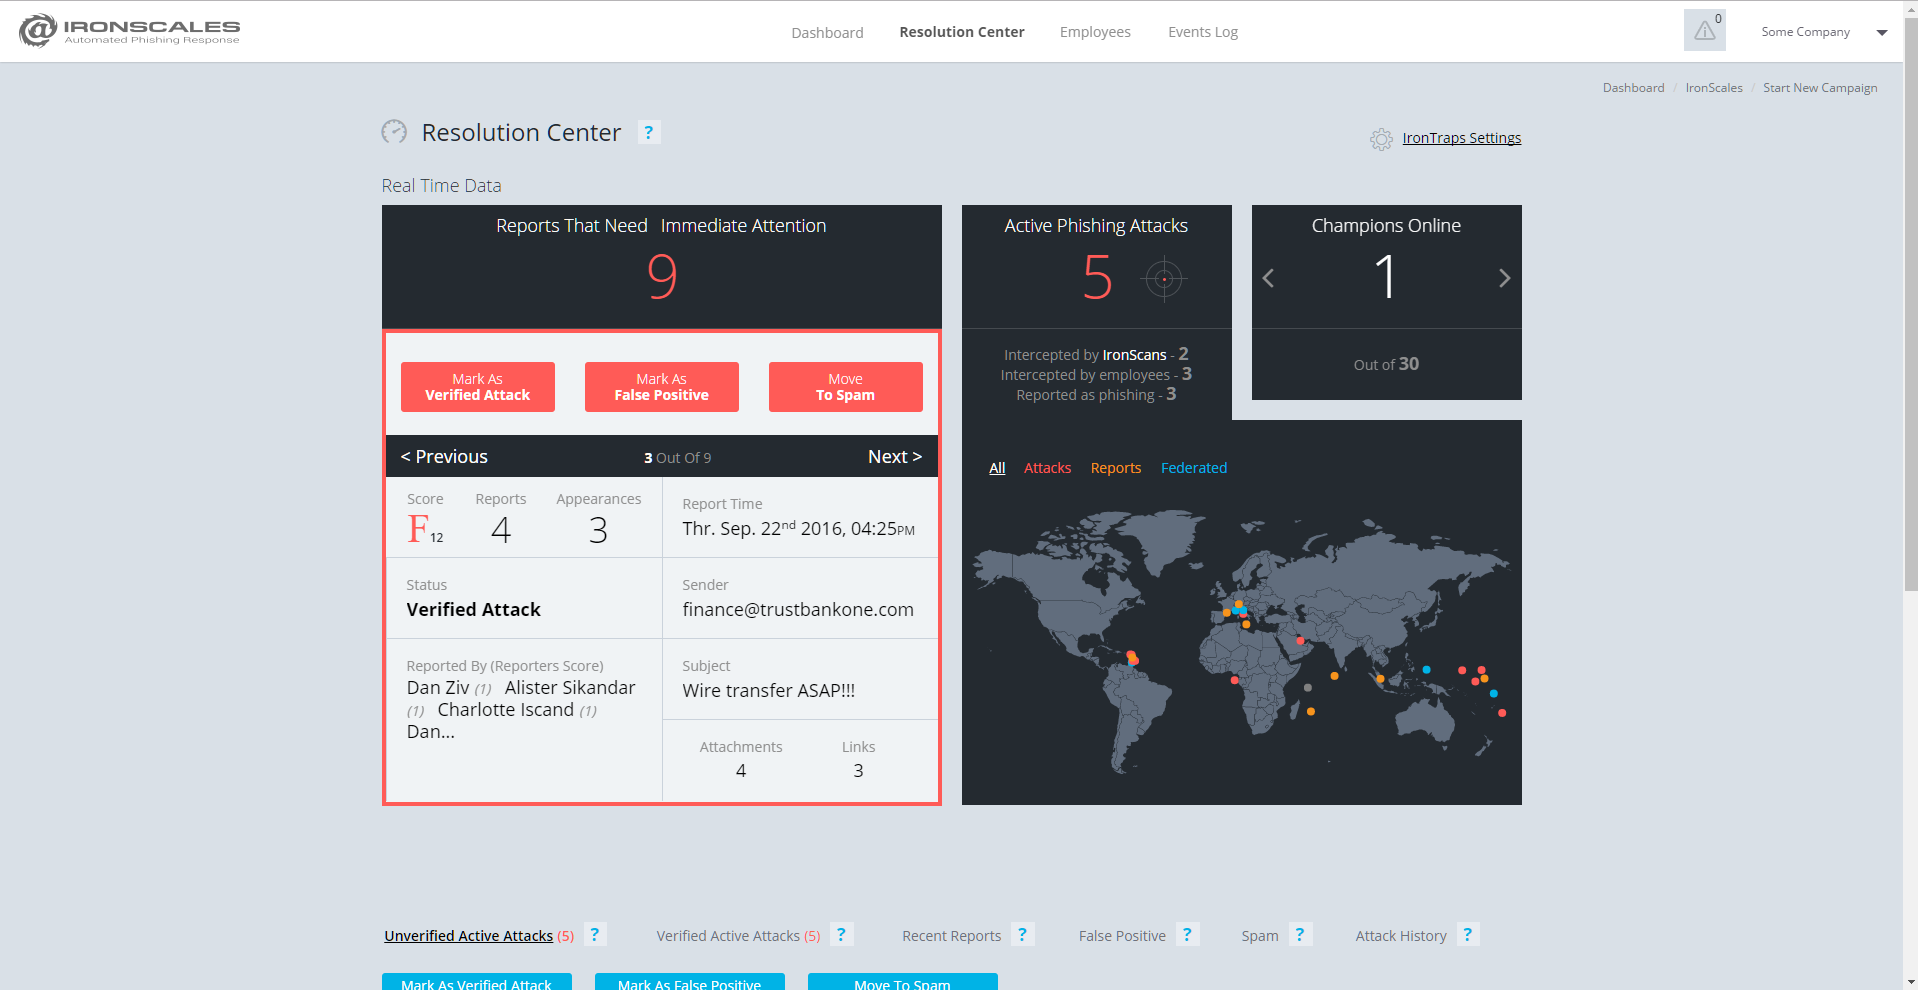
Task: Click help icon next to Attack History
Action: point(1467,935)
